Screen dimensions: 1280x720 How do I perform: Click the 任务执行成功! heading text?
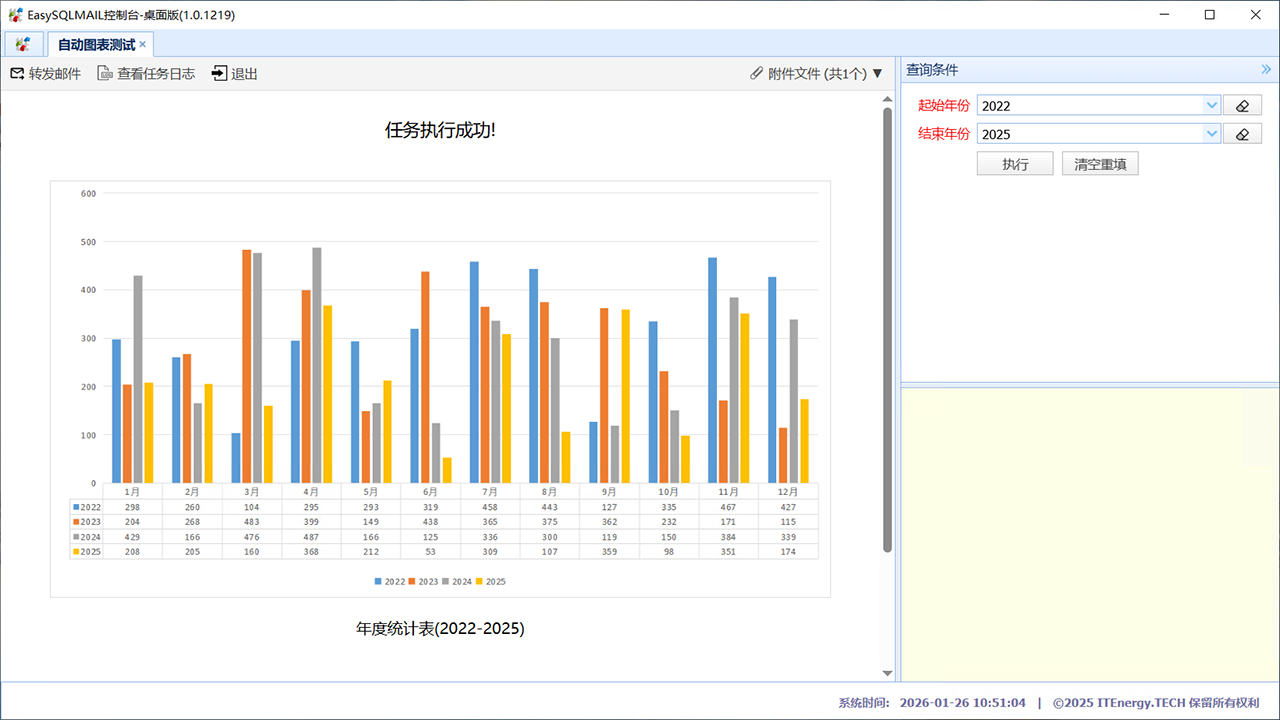(440, 130)
